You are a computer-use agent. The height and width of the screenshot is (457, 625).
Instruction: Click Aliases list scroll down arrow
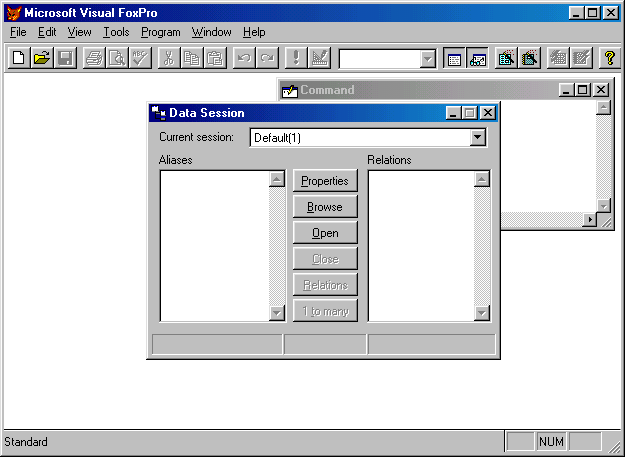tap(277, 313)
